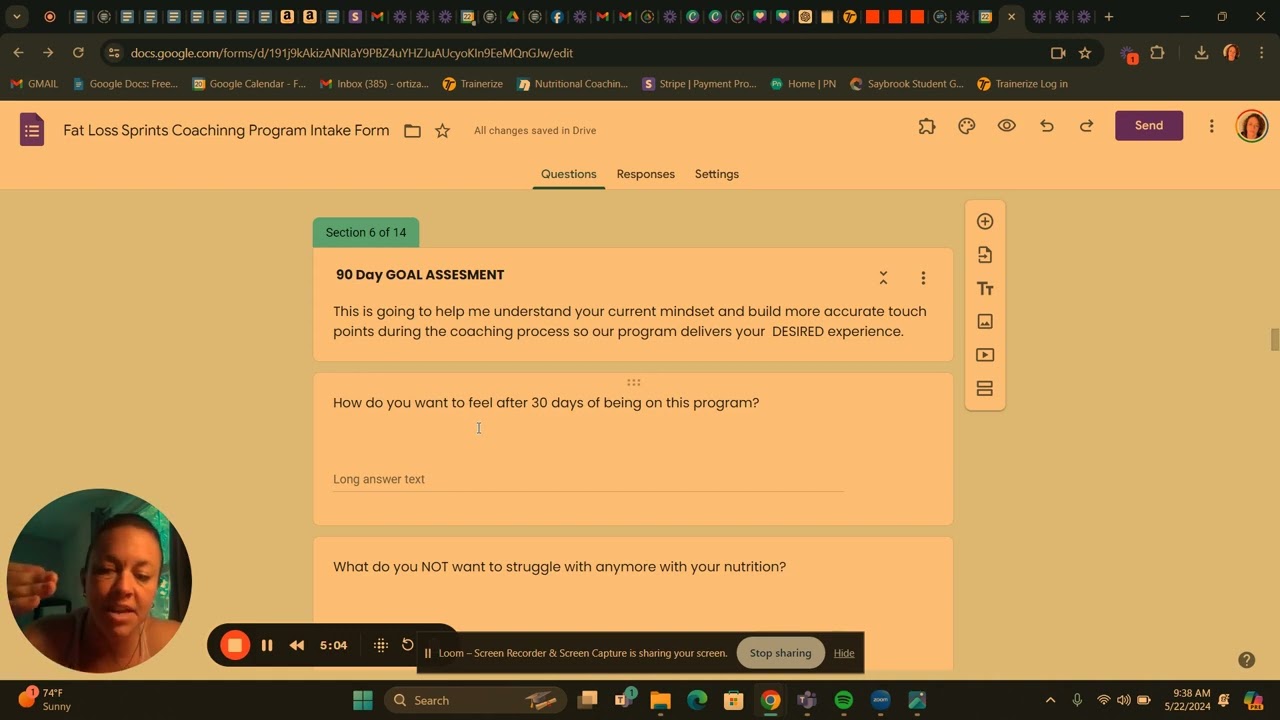Collapse the 90 Day GOAL ASSESMENT section
Viewport: 1280px width, 720px height.
pyautogui.click(x=883, y=277)
